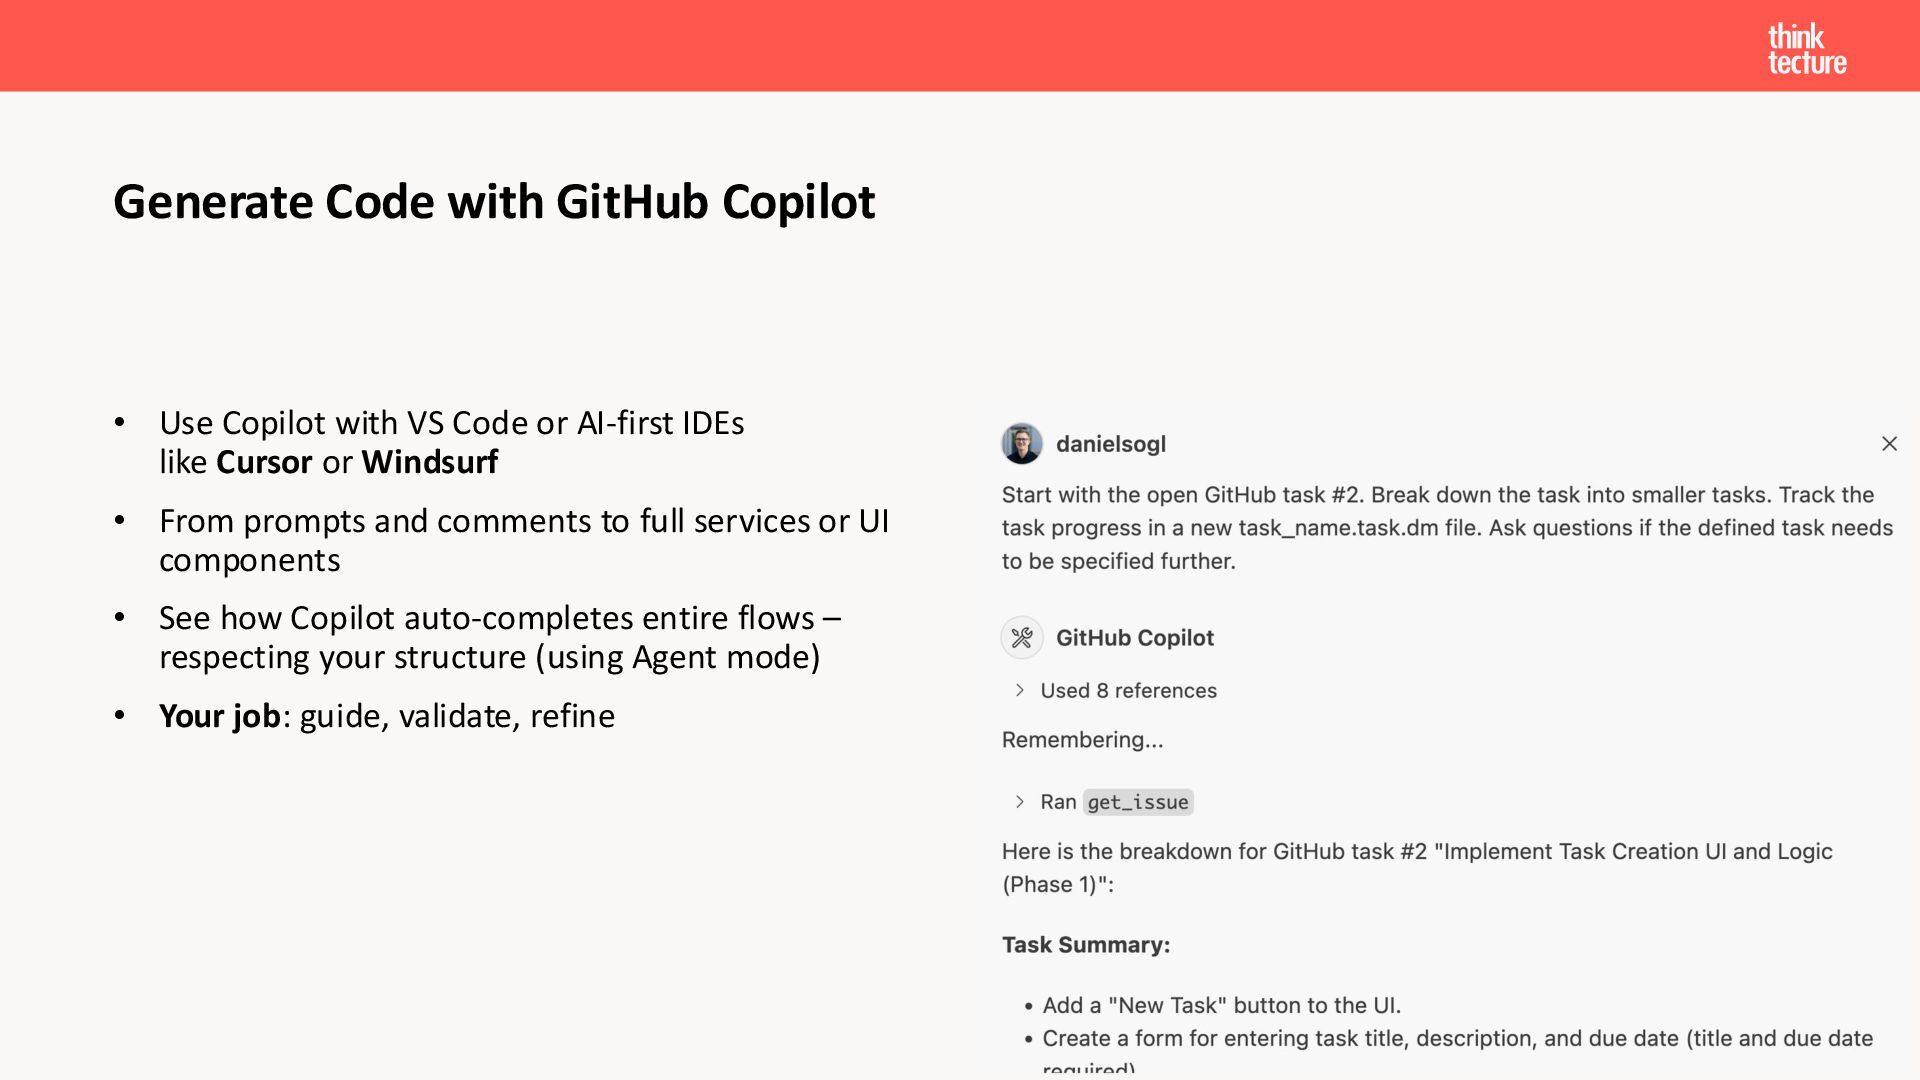Click the bold "Your job" text
Viewport: 1920px width, 1080px height.
click(x=219, y=716)
